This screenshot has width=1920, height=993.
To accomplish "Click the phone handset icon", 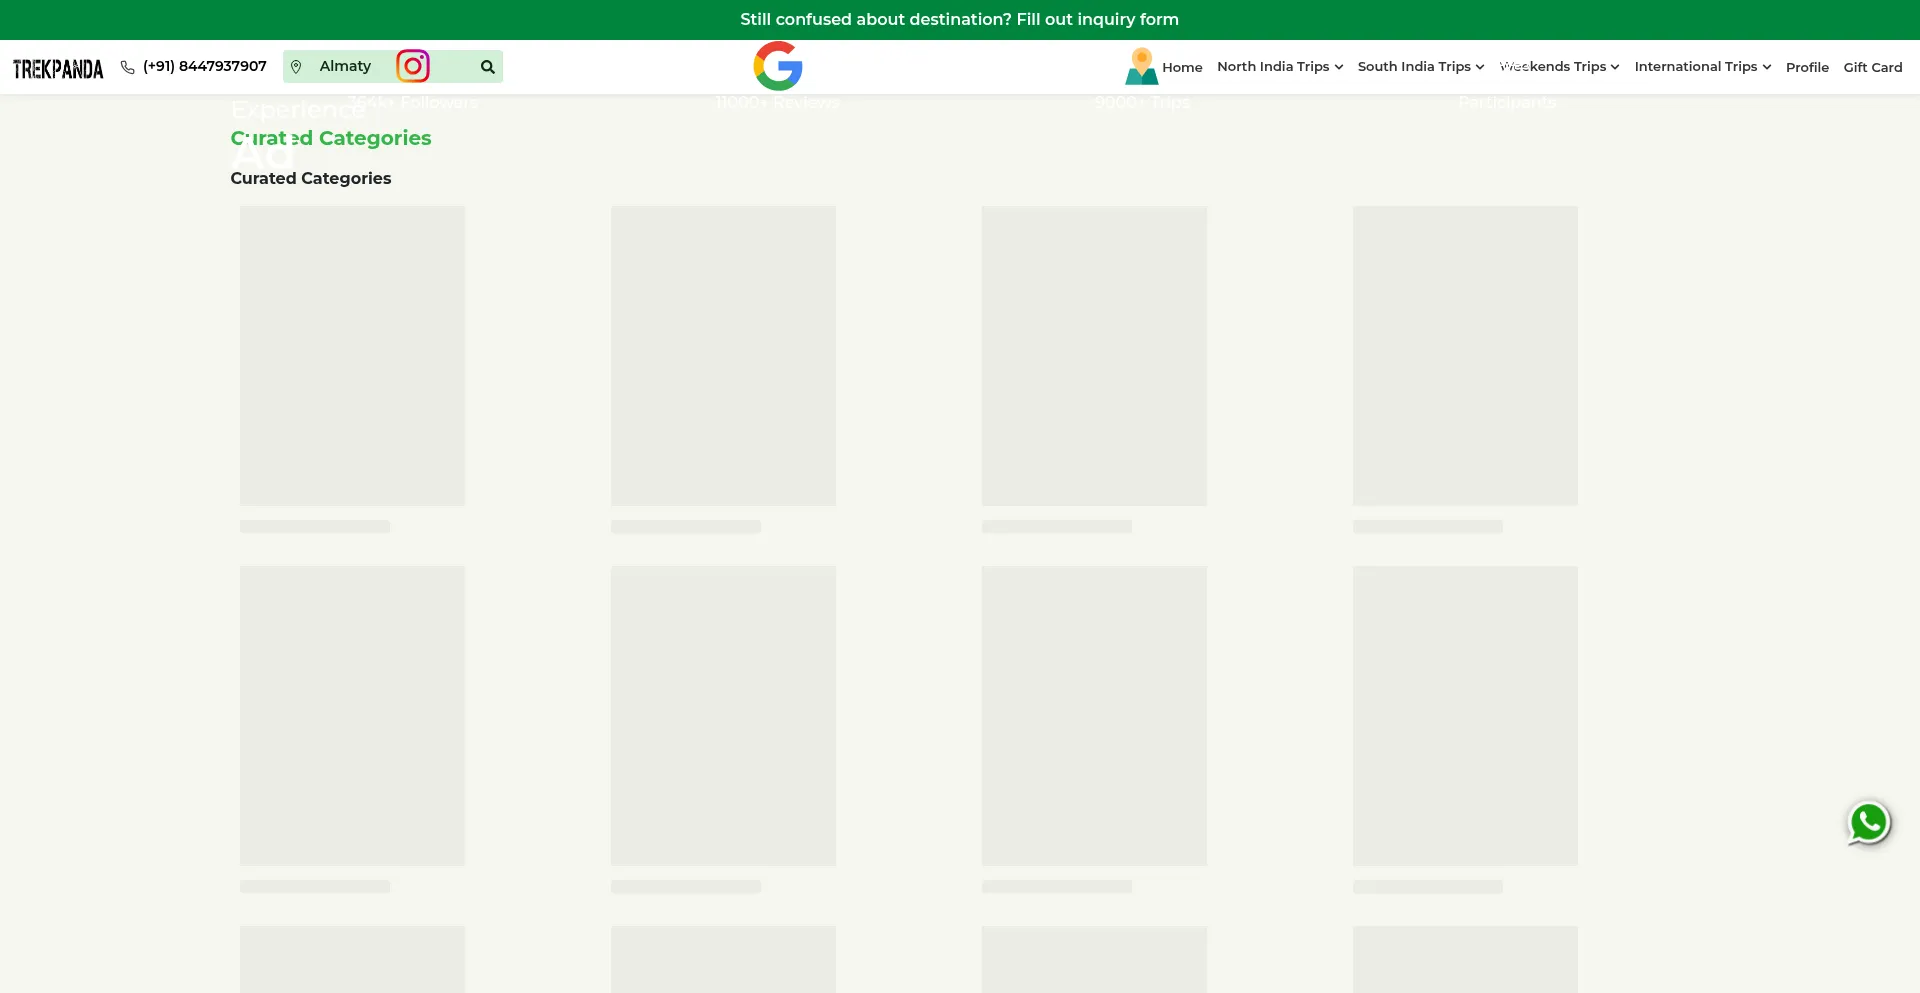I will pyautogui.click(x=128, y=67).
